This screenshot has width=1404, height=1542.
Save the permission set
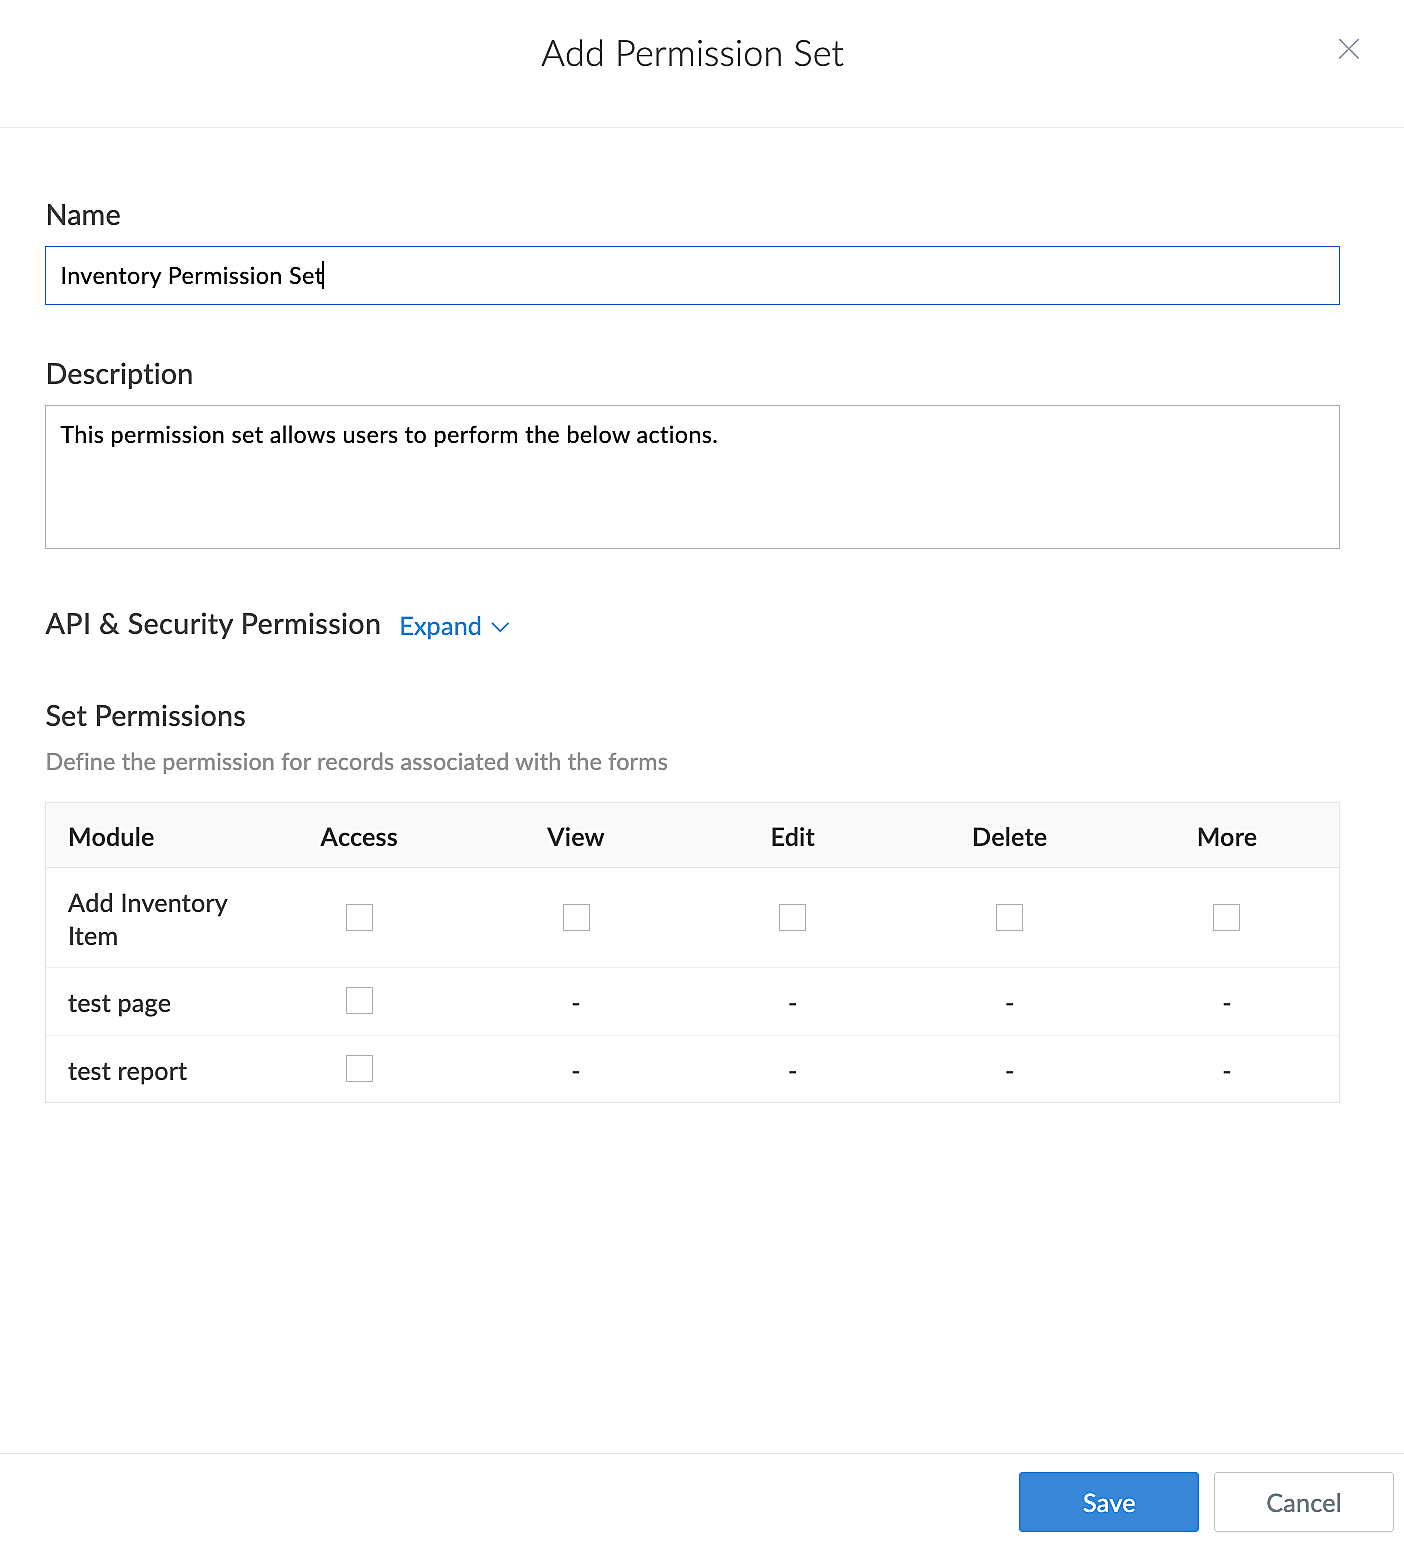pos(1108,1502)
